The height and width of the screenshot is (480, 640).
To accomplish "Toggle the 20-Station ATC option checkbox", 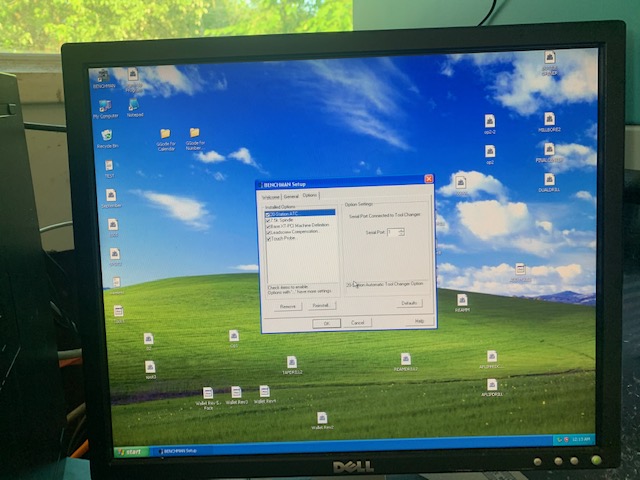I will coord(268,214).
